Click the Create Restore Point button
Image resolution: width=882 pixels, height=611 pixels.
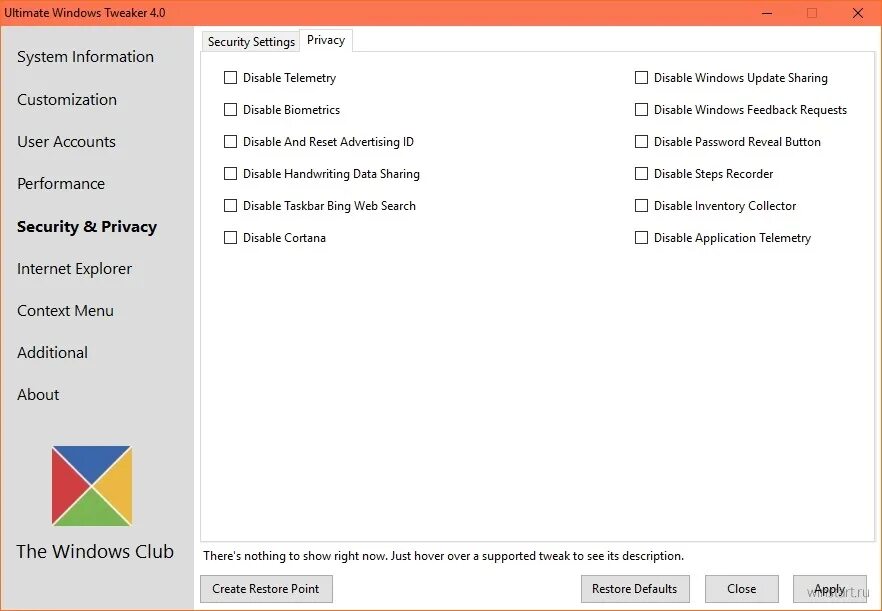(x=266, y=588)
